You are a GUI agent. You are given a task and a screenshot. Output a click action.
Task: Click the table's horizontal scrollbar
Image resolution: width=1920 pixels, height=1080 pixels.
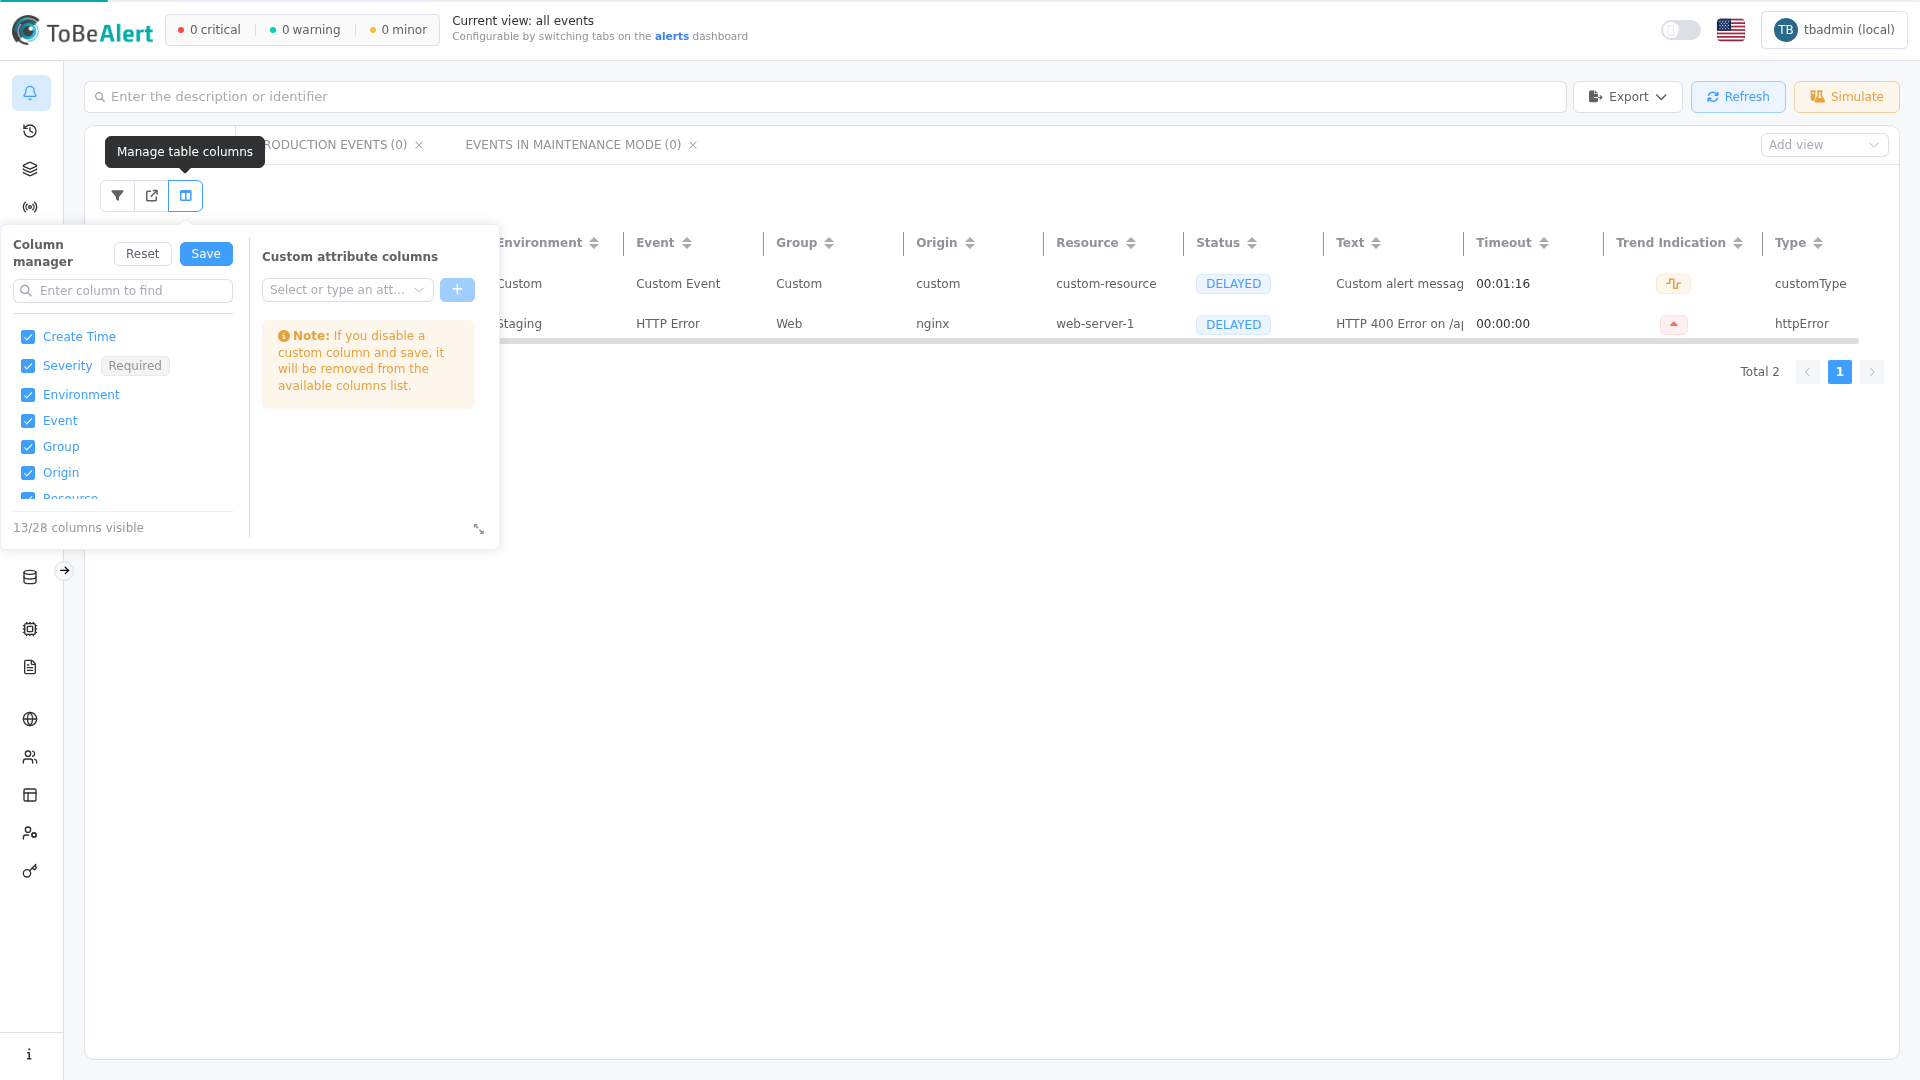pos(1178,342)
